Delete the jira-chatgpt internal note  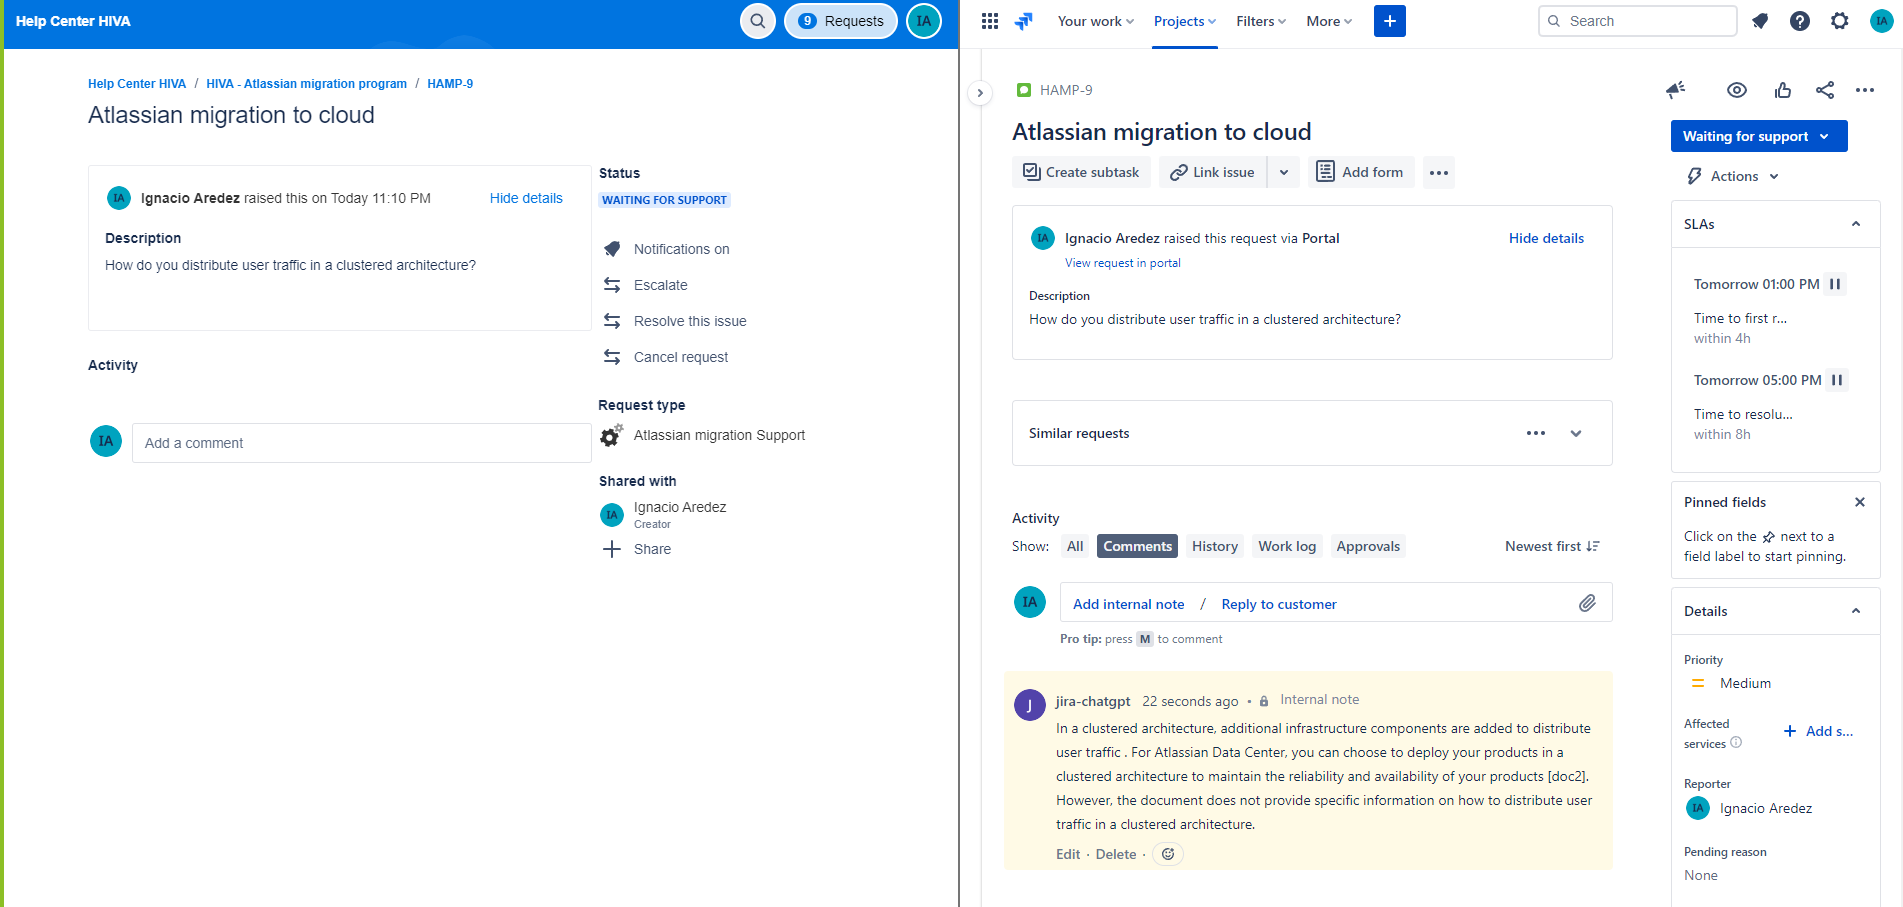point(1116,854)
